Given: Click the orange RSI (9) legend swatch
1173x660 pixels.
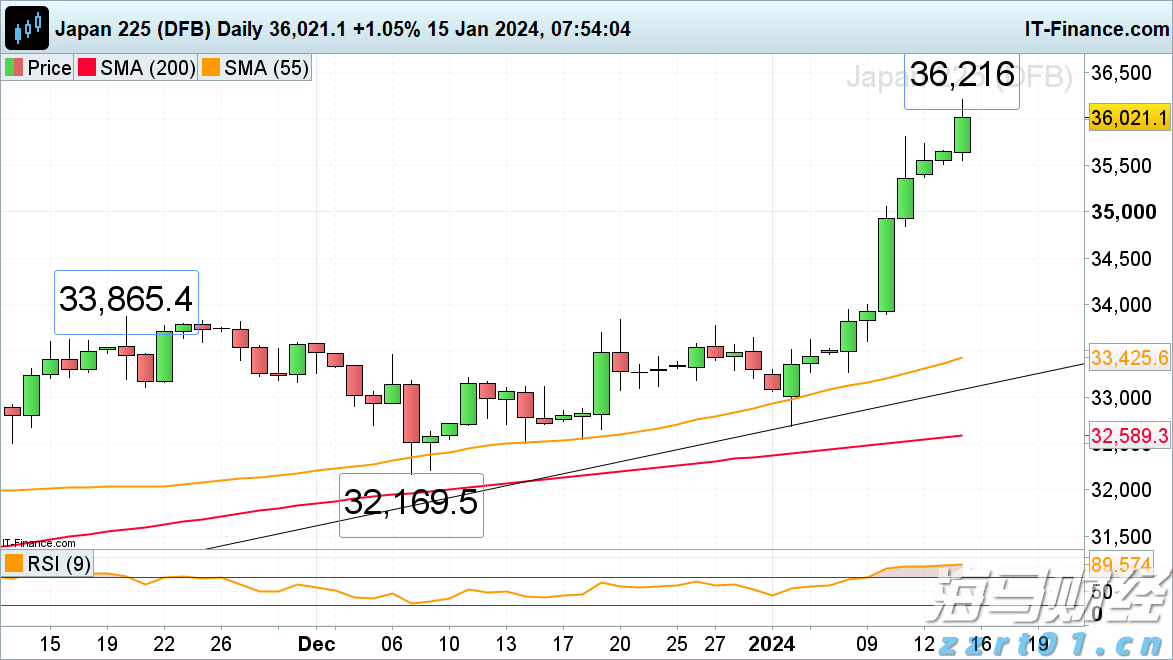Looking at the screenshot, I should [14, 565].
